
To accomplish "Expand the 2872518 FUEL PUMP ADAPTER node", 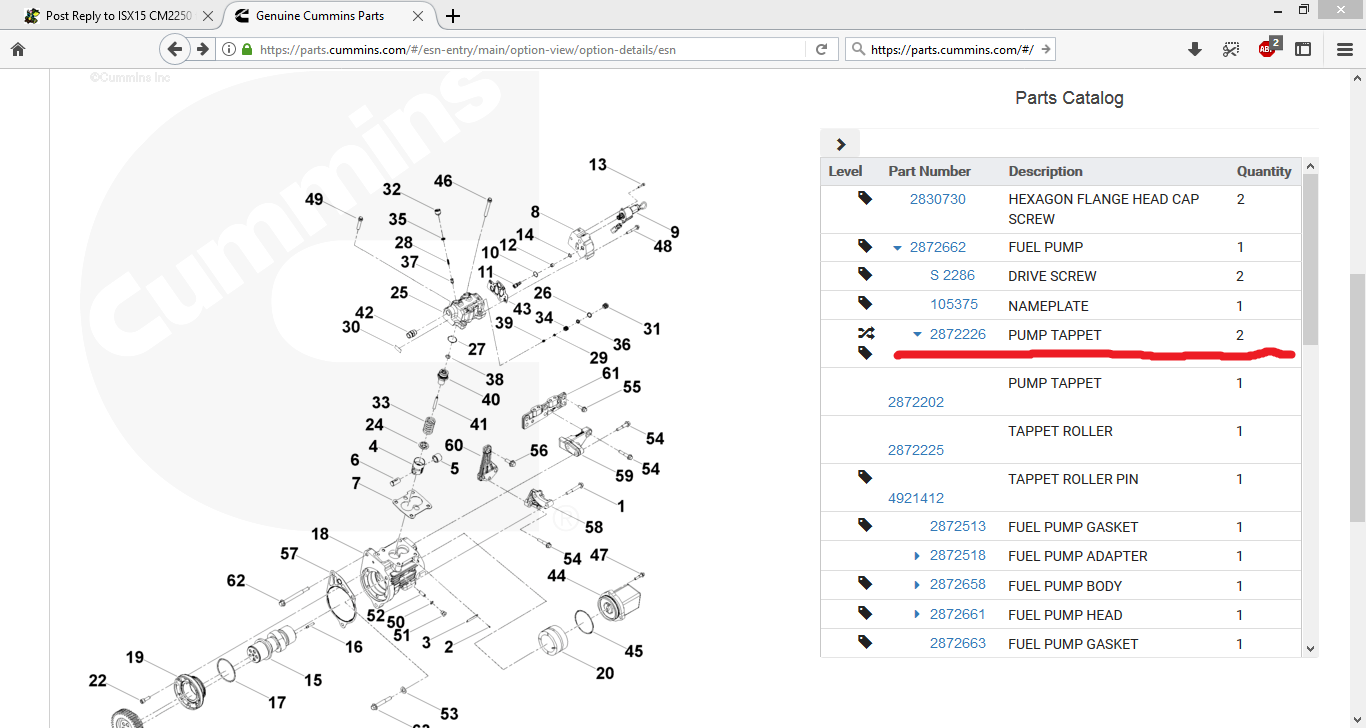I will (917, 556).
